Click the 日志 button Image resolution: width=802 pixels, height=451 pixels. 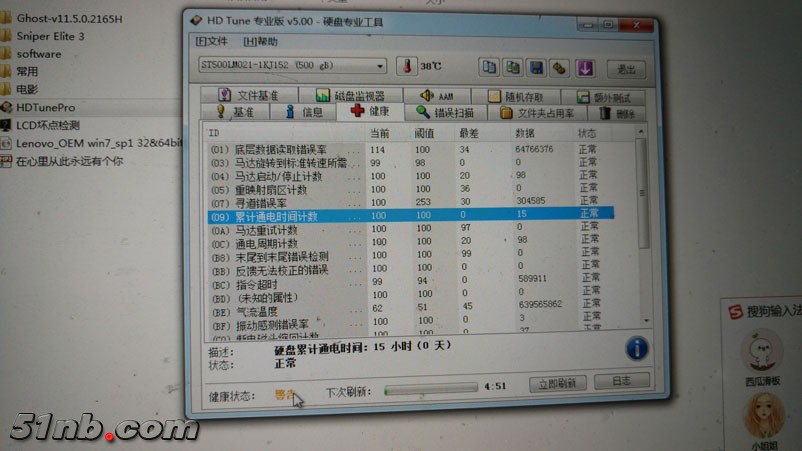coord(620,381)
